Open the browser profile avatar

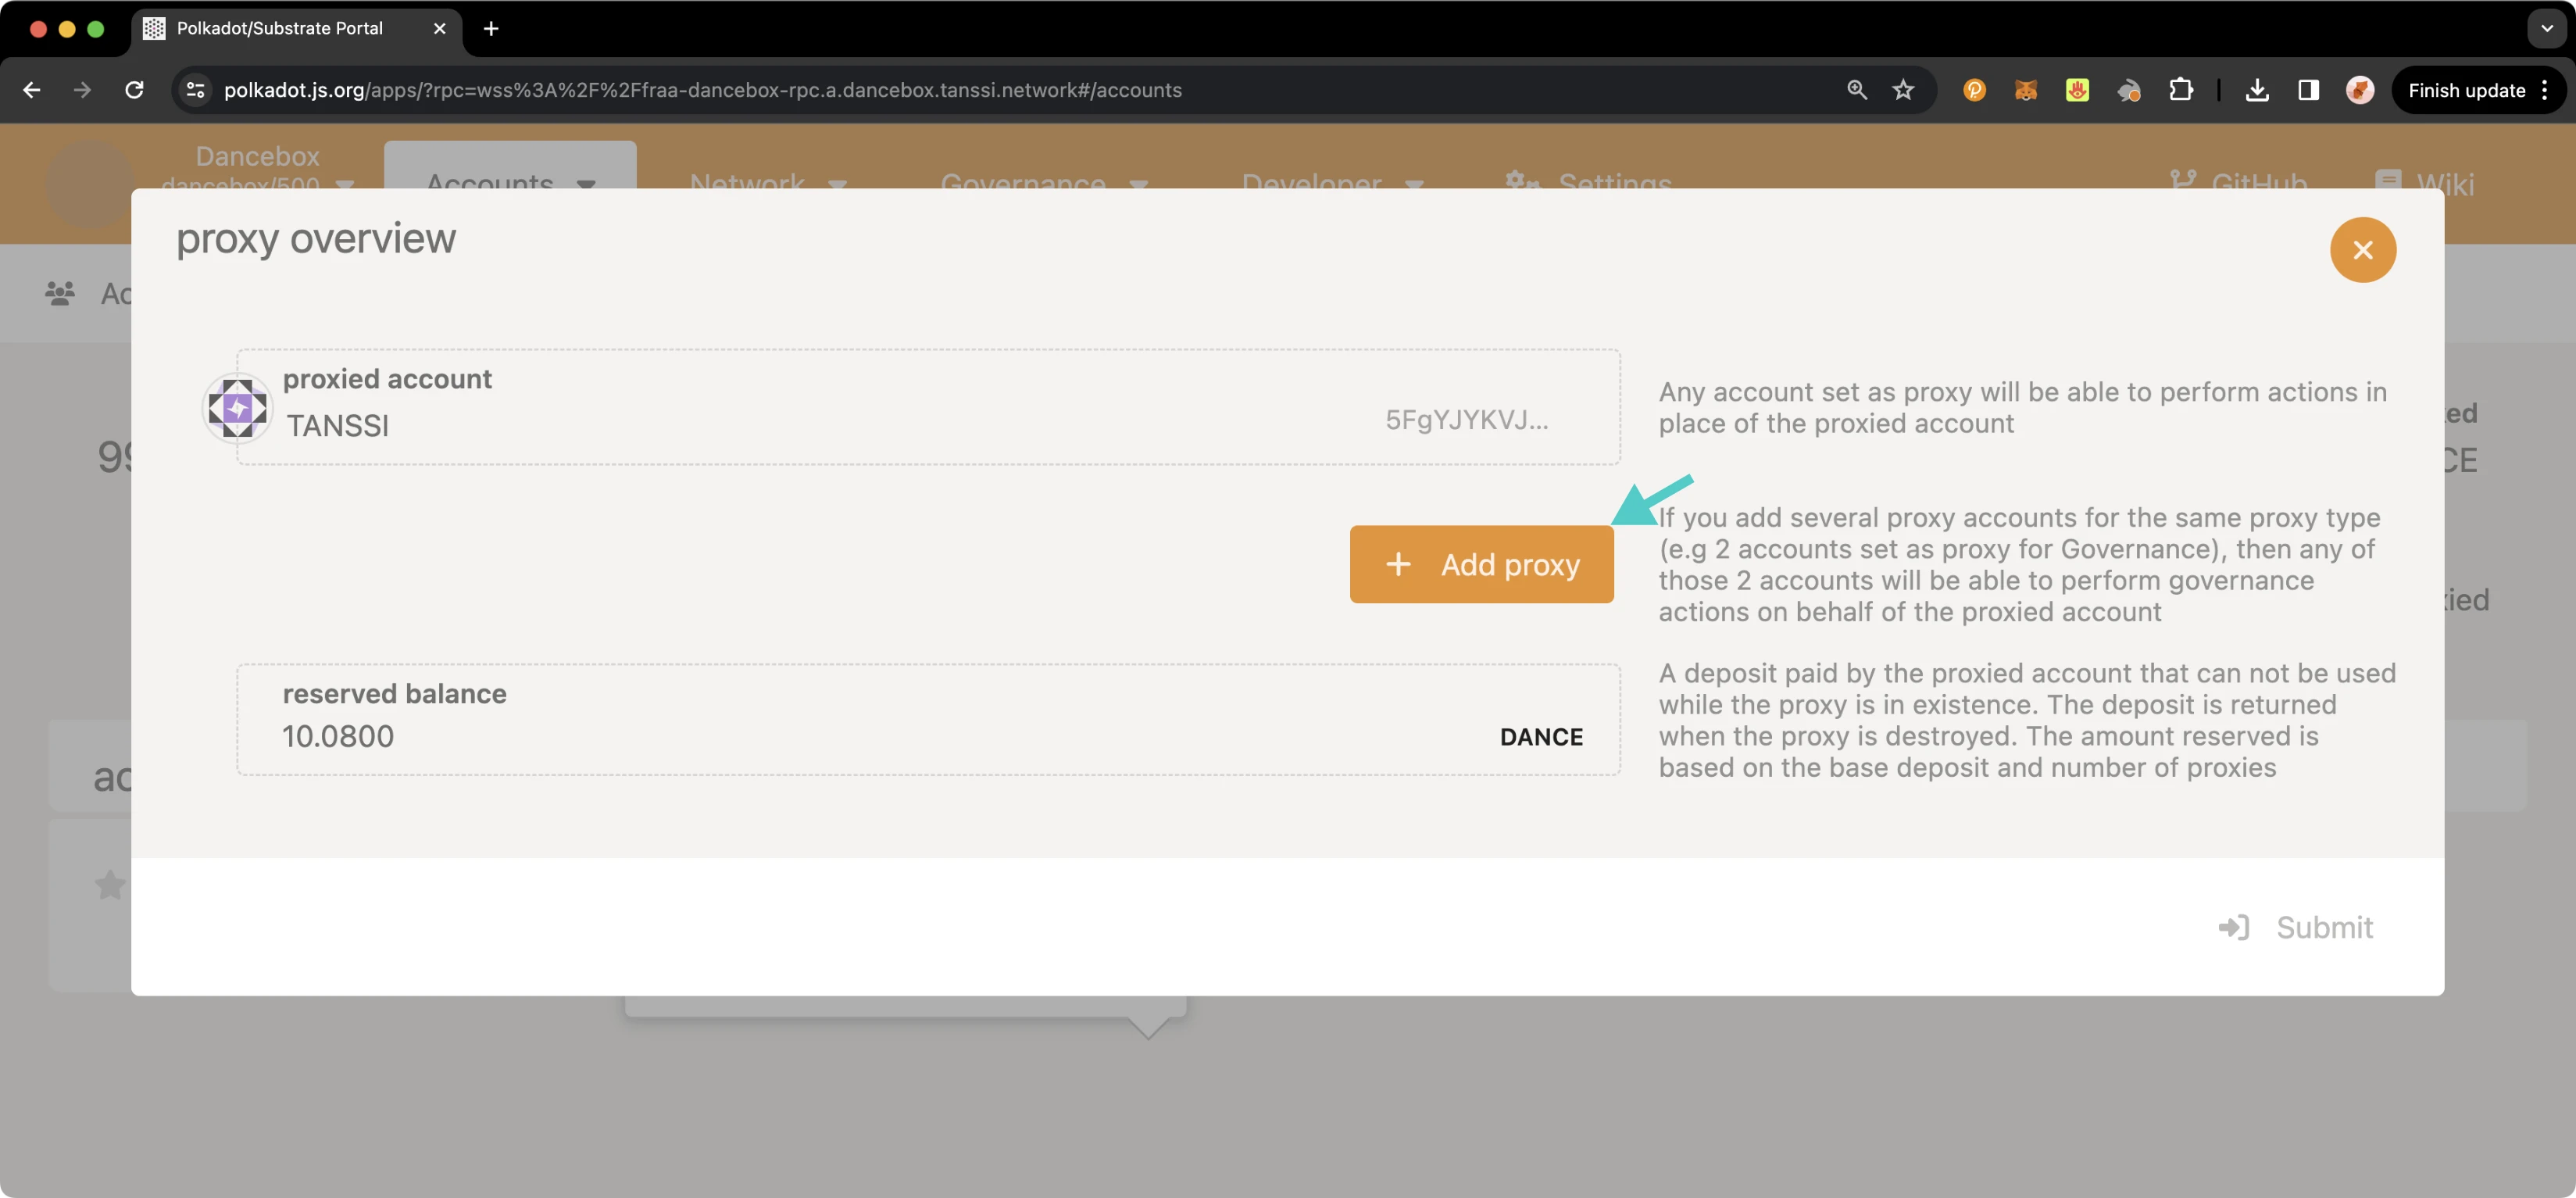coord(2359,90)
